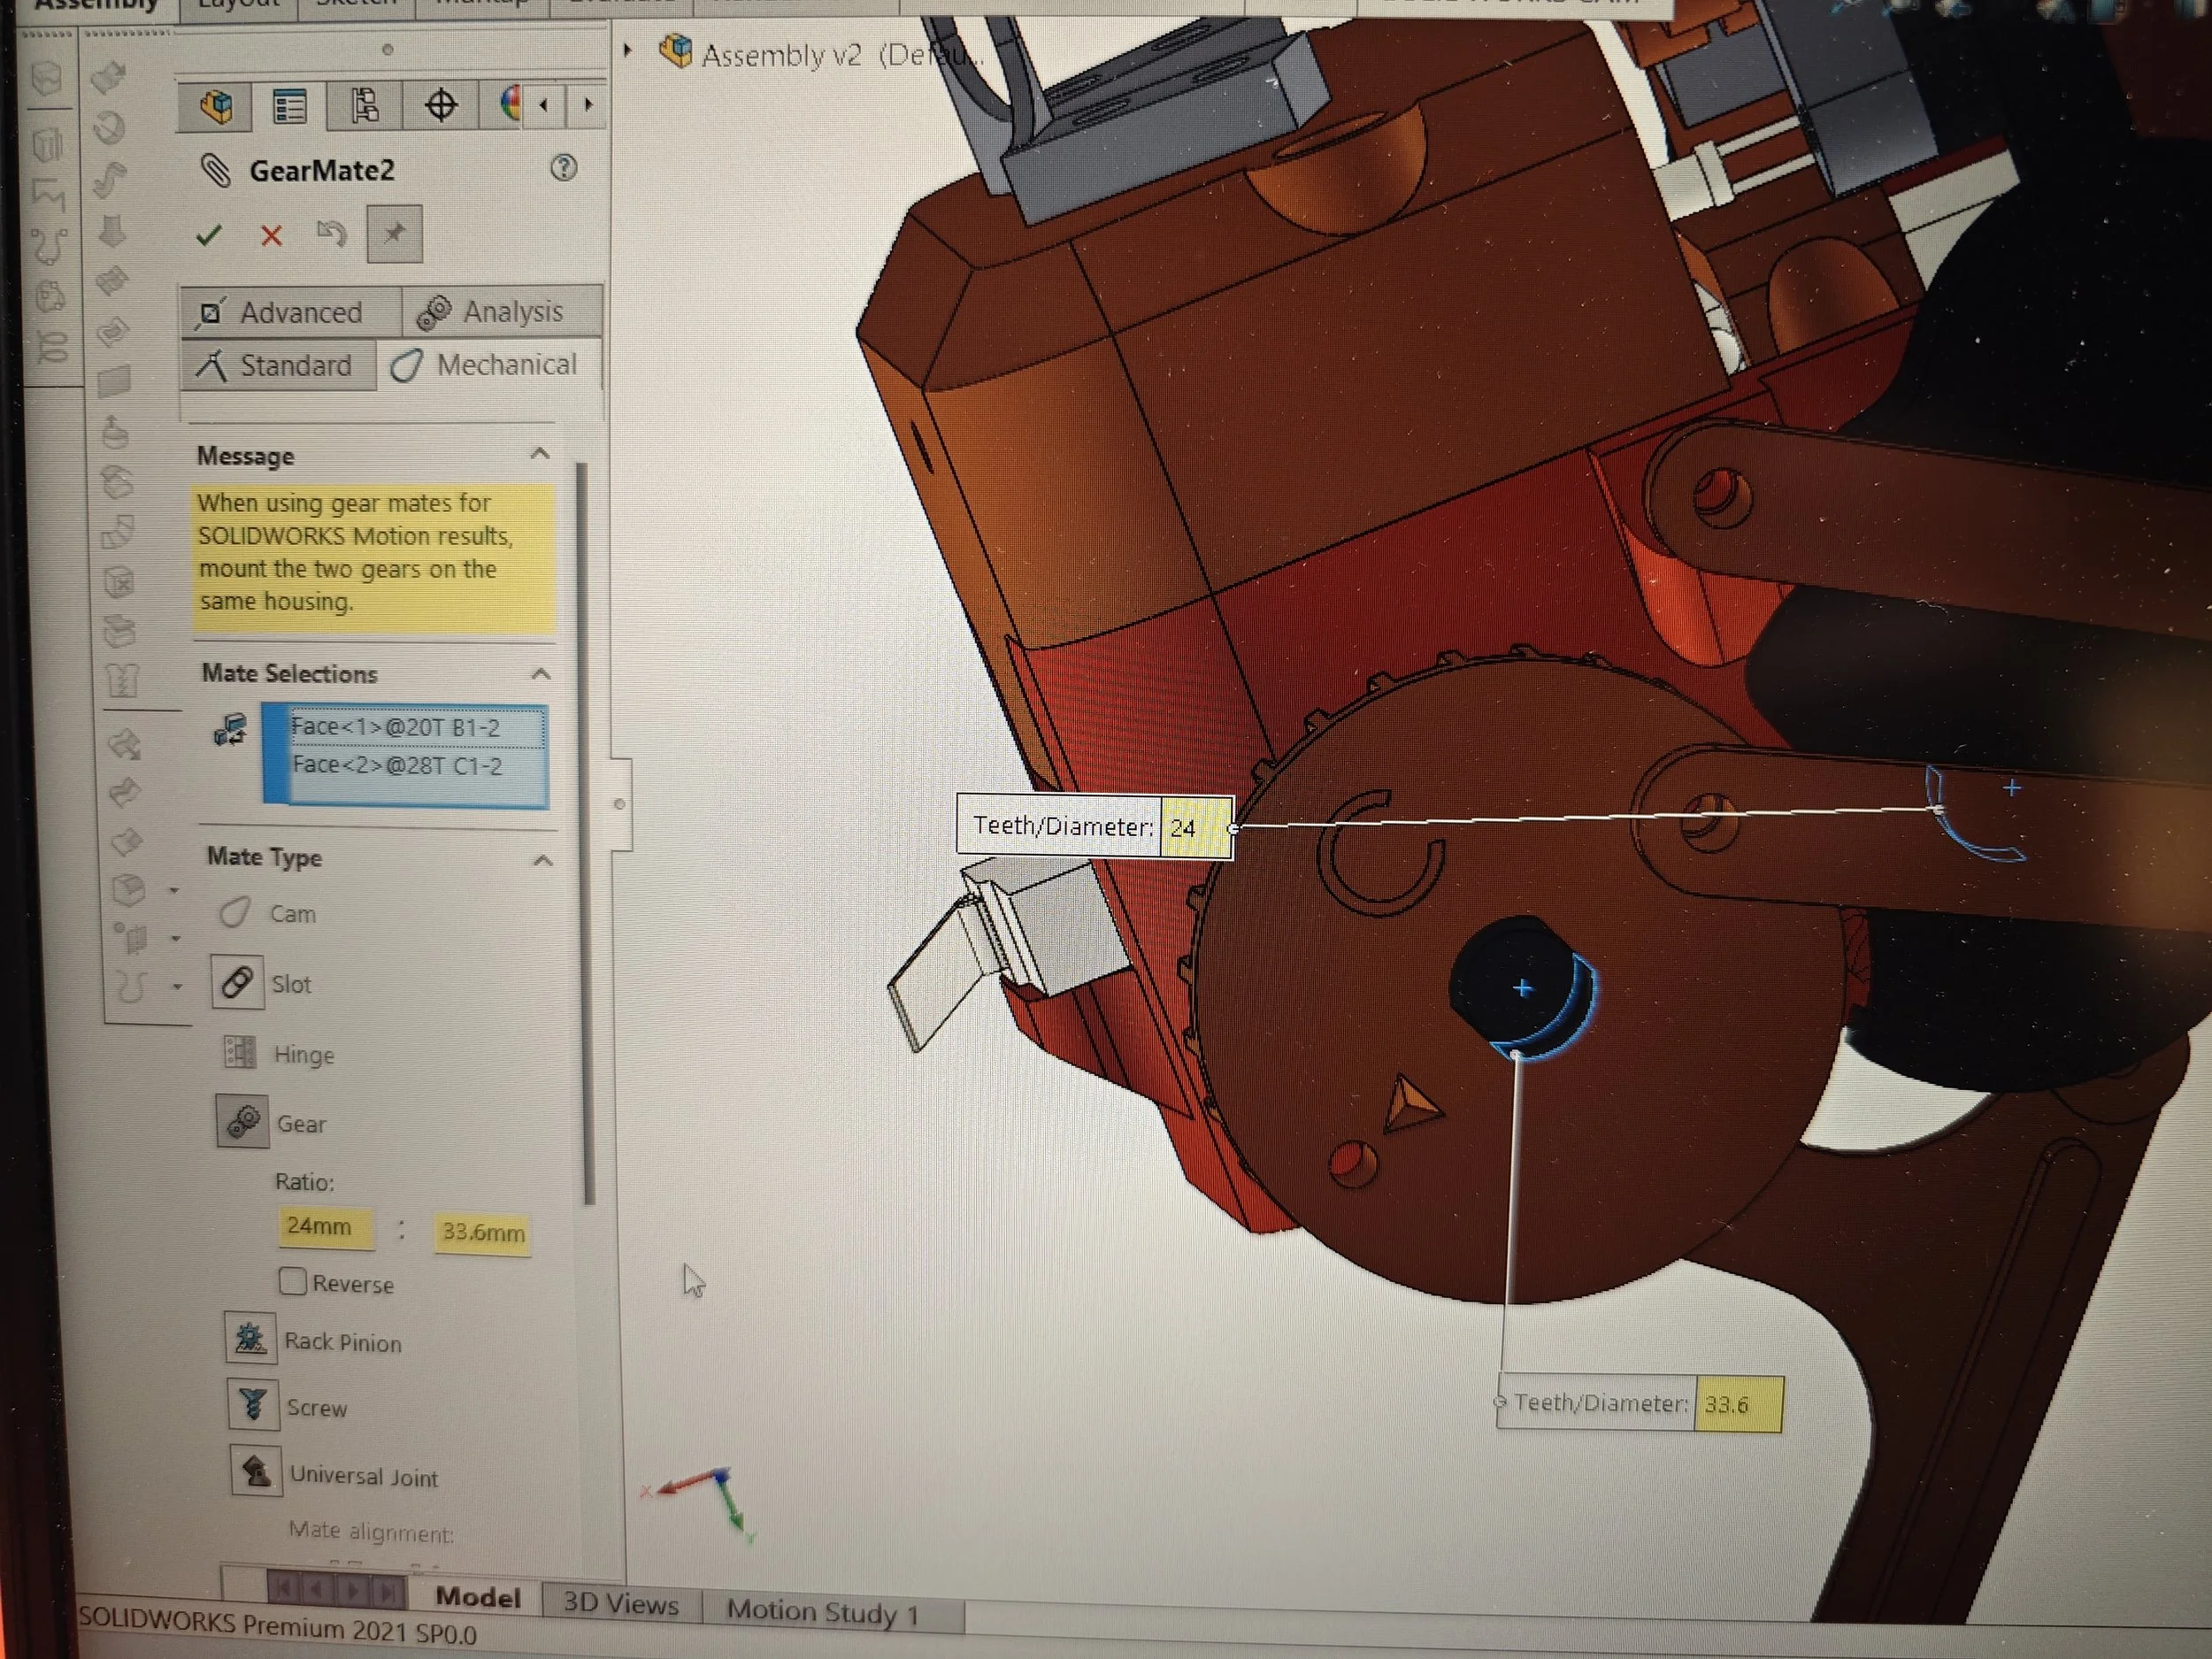The image size is (2212, 1659).
Task: Open the FeatureManager design tree tab icon
Action: tap(215, 106)
